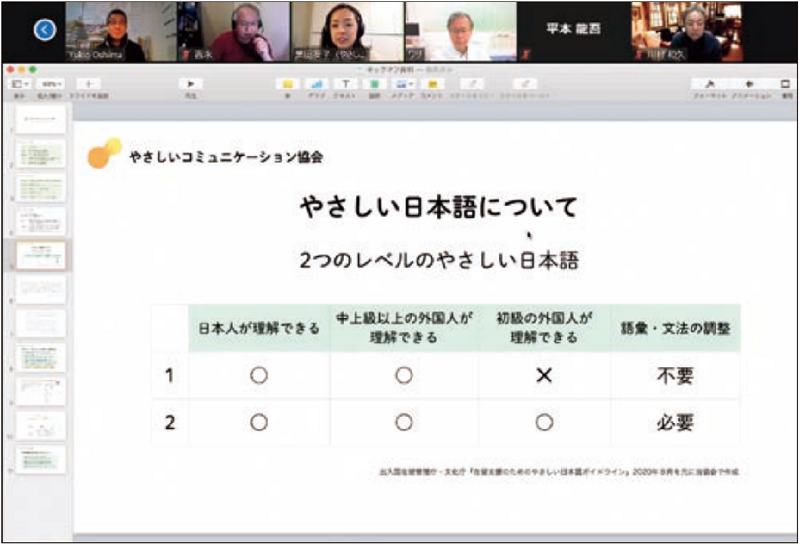
Task: Select slide 7 thumbnail in navigator
Action: 40,324
